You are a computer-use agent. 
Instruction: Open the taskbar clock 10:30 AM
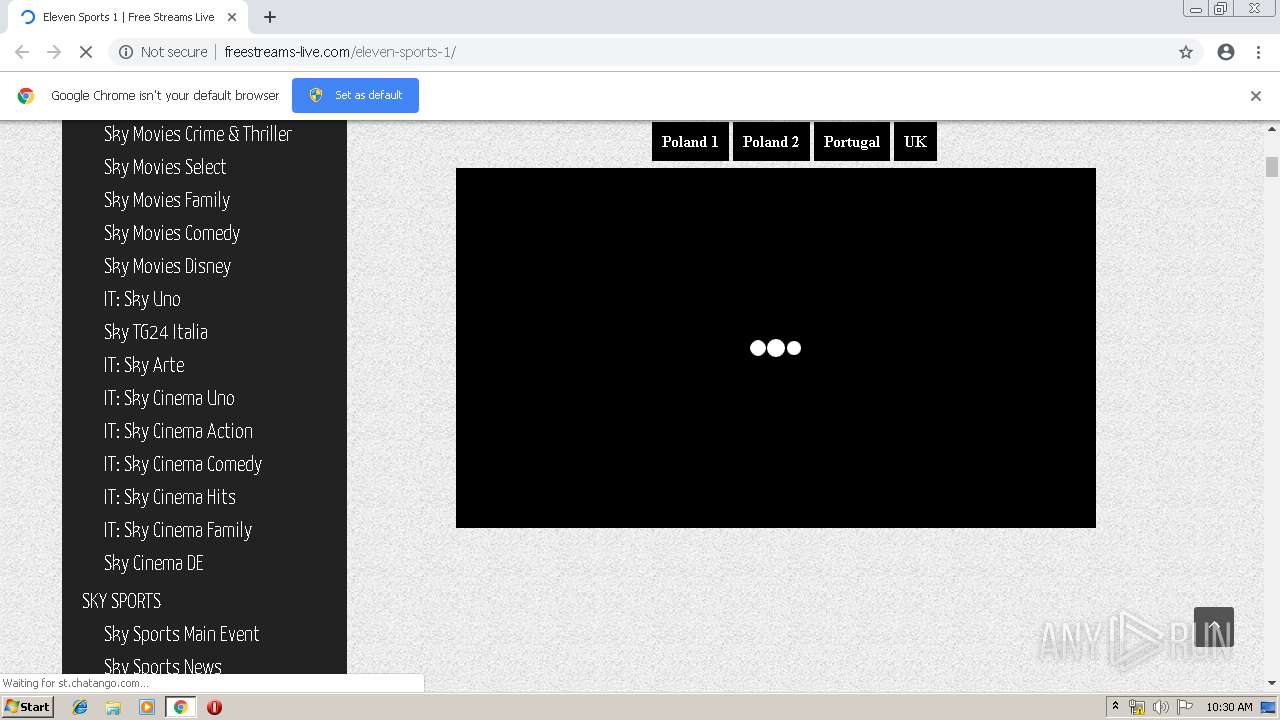pos(1229,707)
